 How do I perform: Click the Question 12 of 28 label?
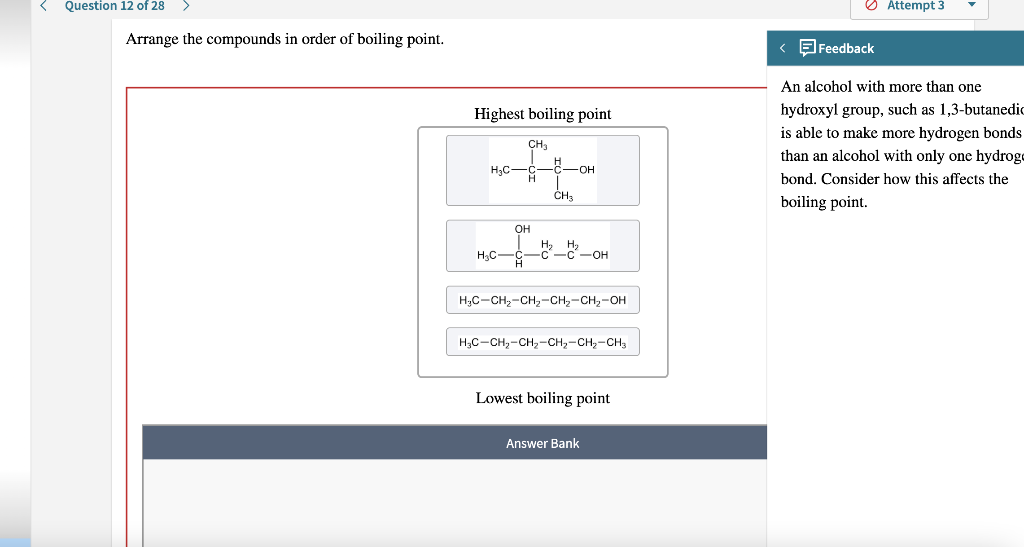(x=114, y=6)
